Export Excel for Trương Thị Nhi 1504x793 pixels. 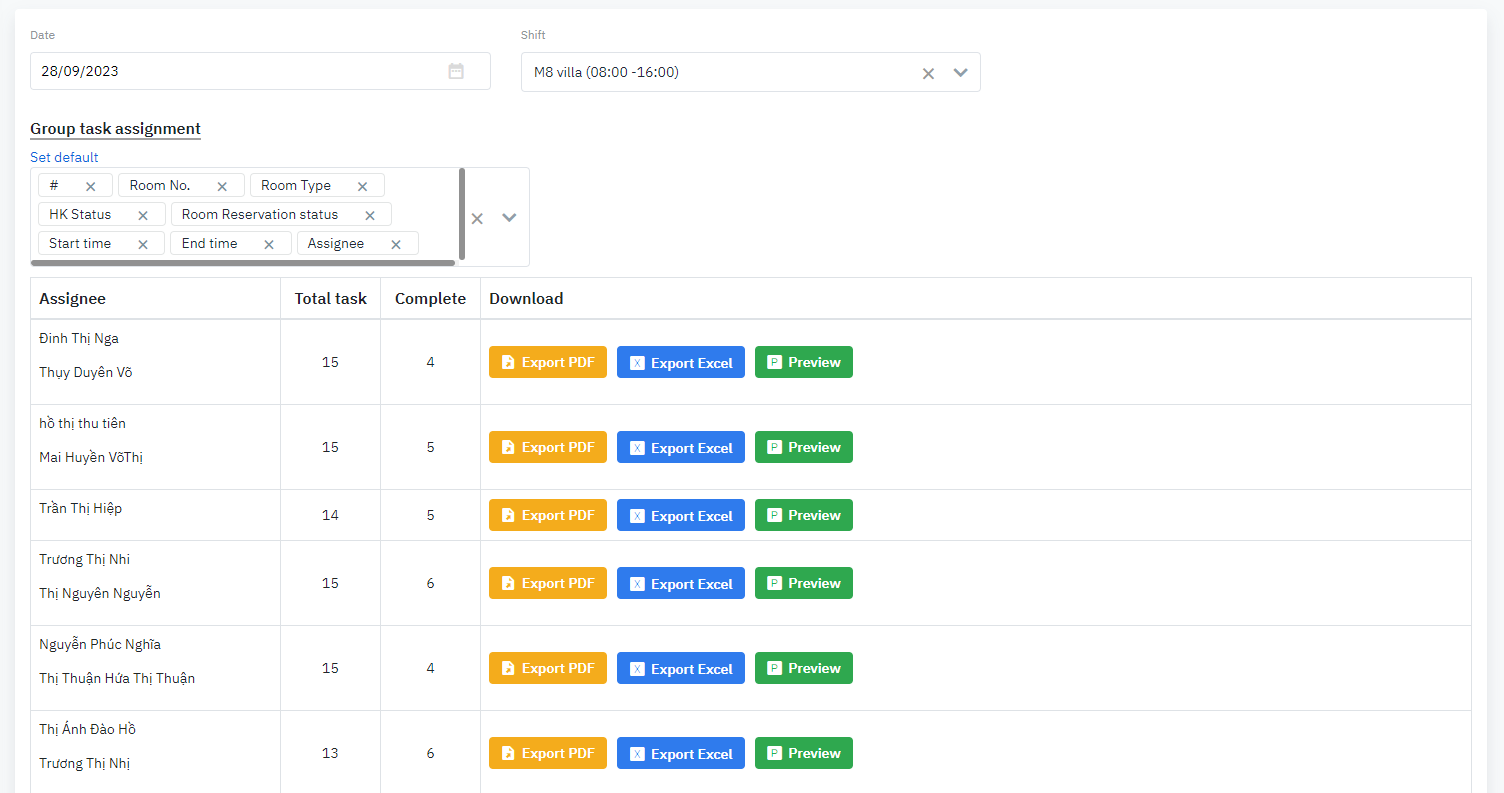tap(681, 583)
